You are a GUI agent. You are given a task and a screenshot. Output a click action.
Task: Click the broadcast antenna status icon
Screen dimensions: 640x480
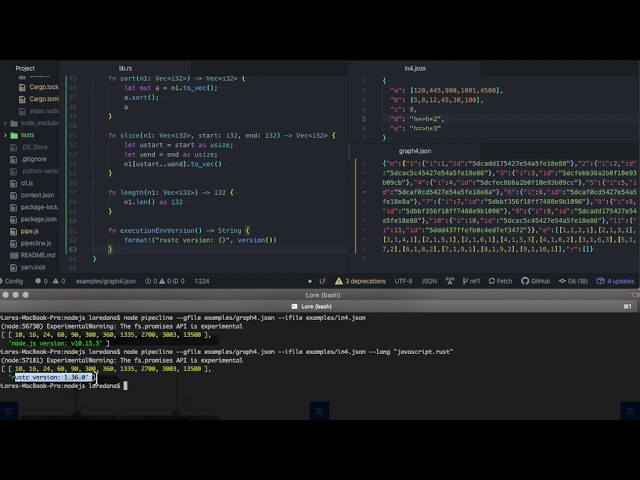click(450, 281)
